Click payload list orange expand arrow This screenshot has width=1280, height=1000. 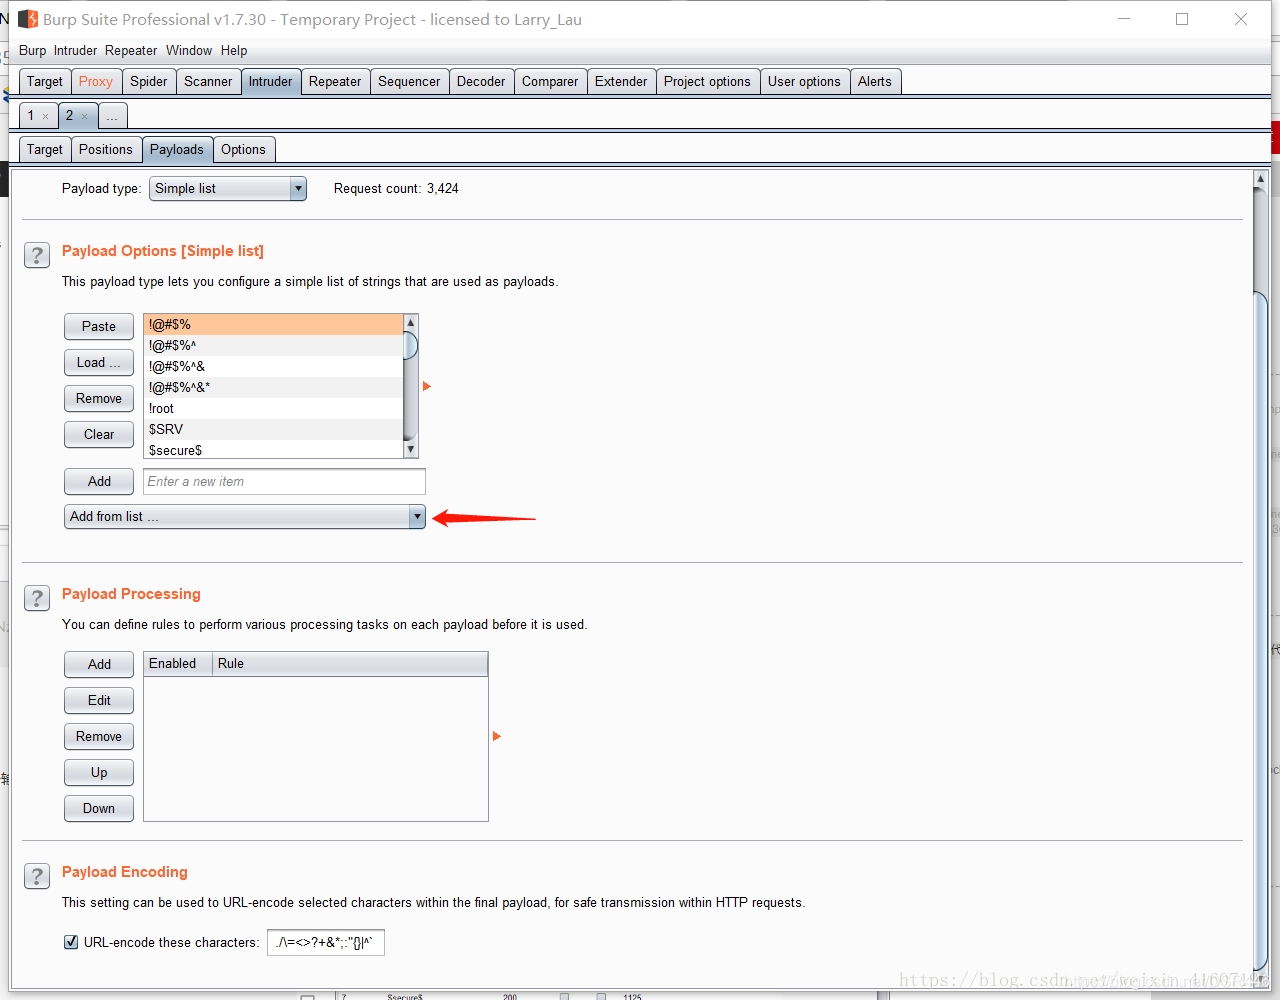[x=427, y=386]
